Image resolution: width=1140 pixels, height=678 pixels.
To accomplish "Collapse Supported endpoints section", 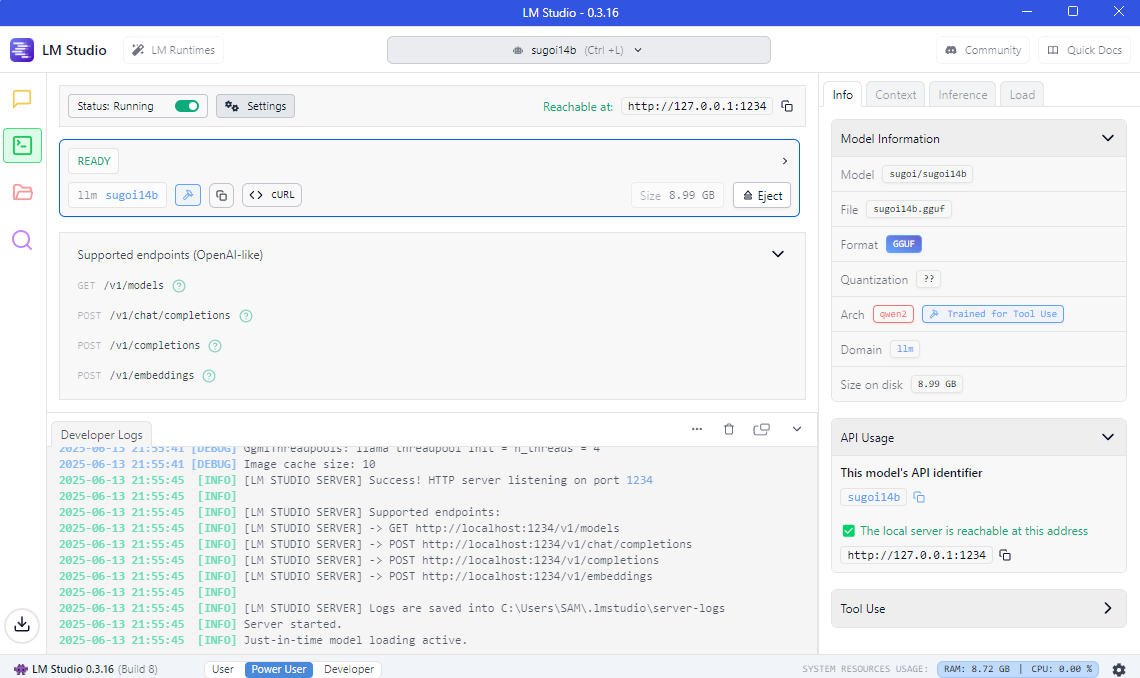I will point(778,254).
